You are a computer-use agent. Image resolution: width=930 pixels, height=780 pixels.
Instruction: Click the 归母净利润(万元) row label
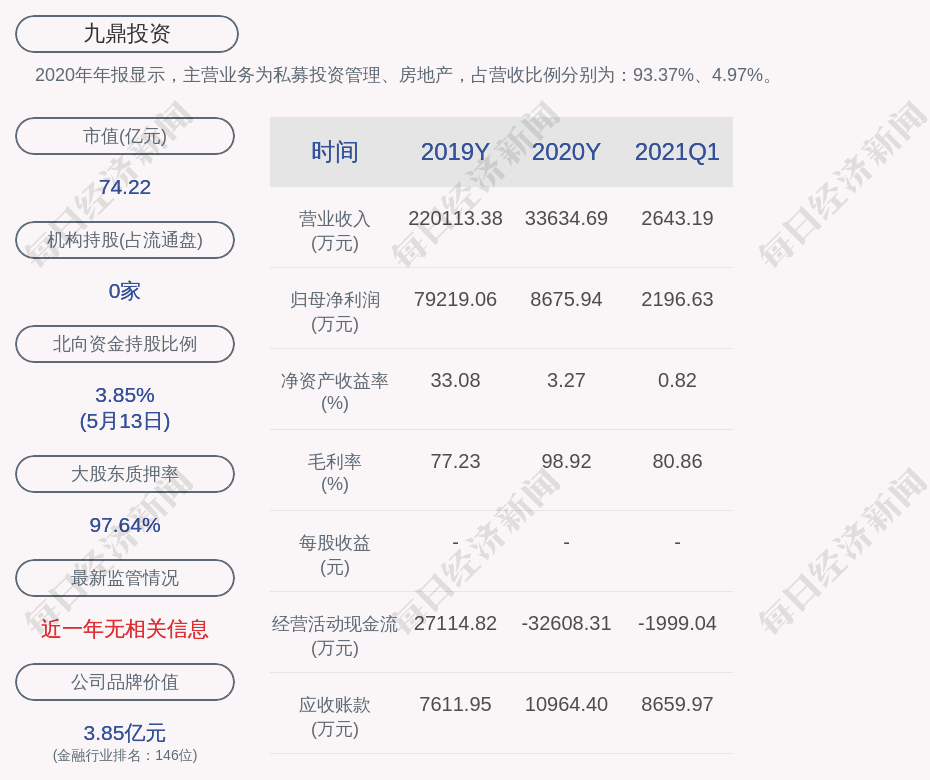pyautogui.click(x=335, y=312)
